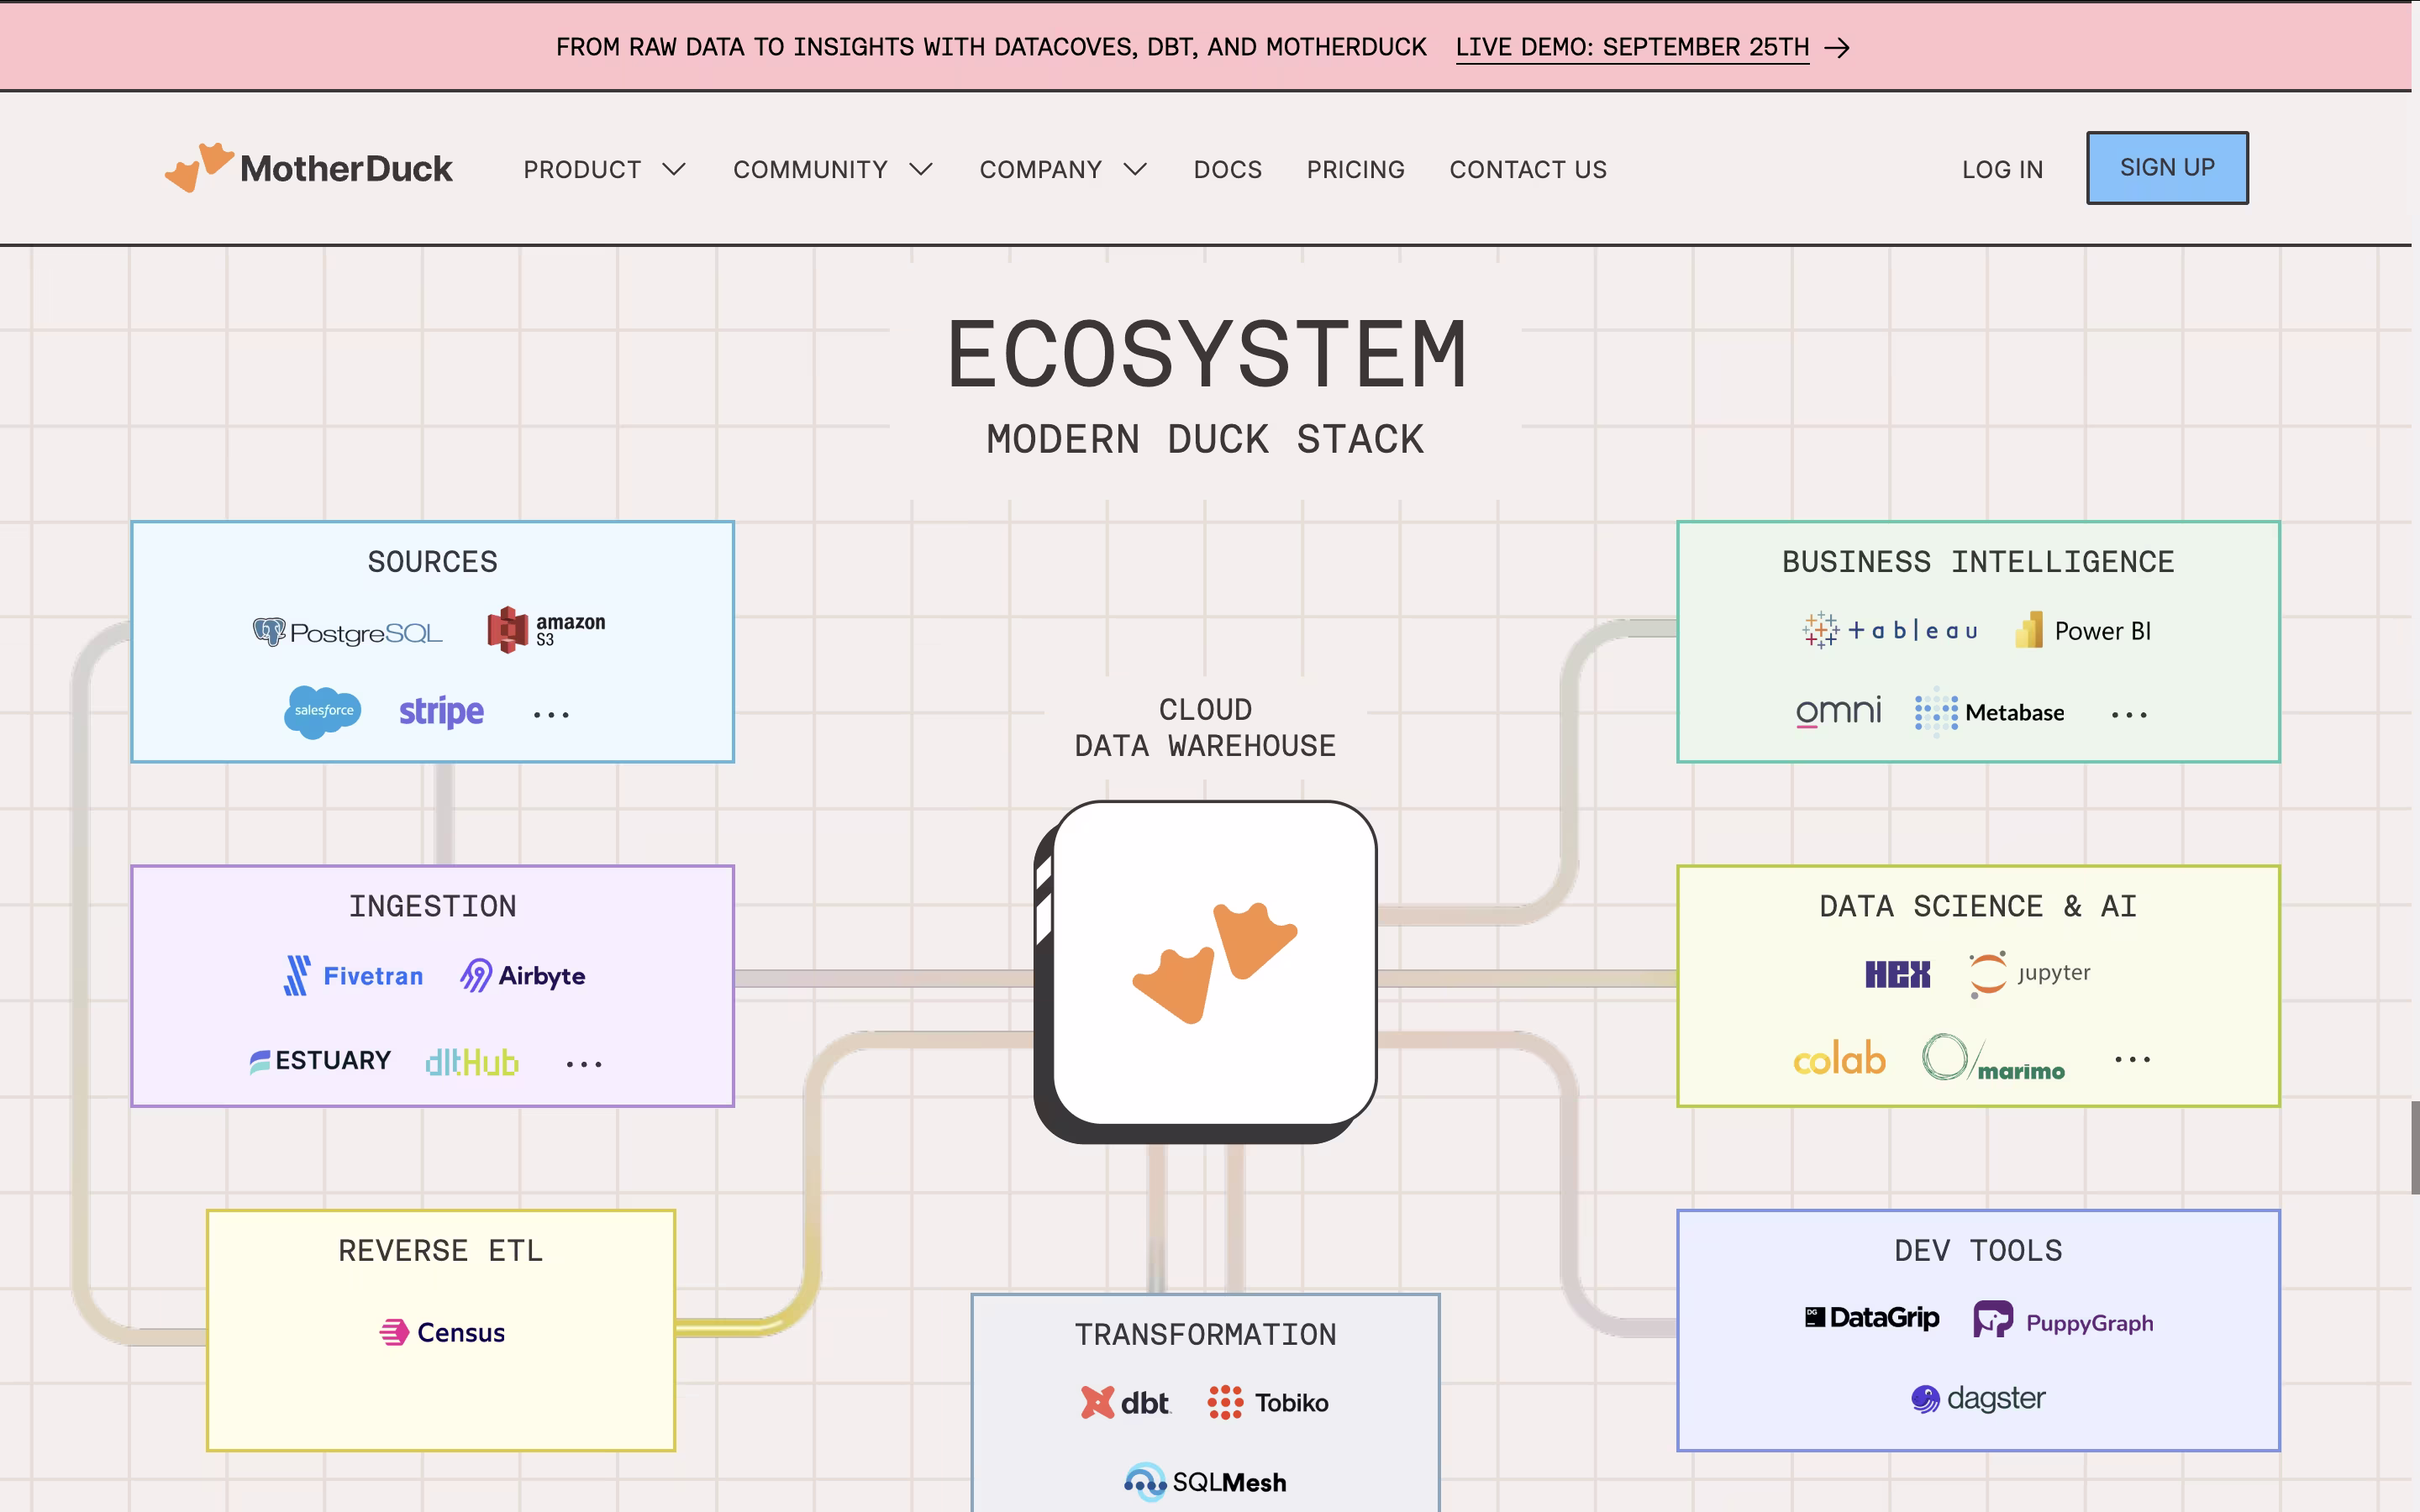The width and height of the screenshot is (2420, 1512).
Task: Open the dbt logo under Transformation
Action: [1125, 1402]
